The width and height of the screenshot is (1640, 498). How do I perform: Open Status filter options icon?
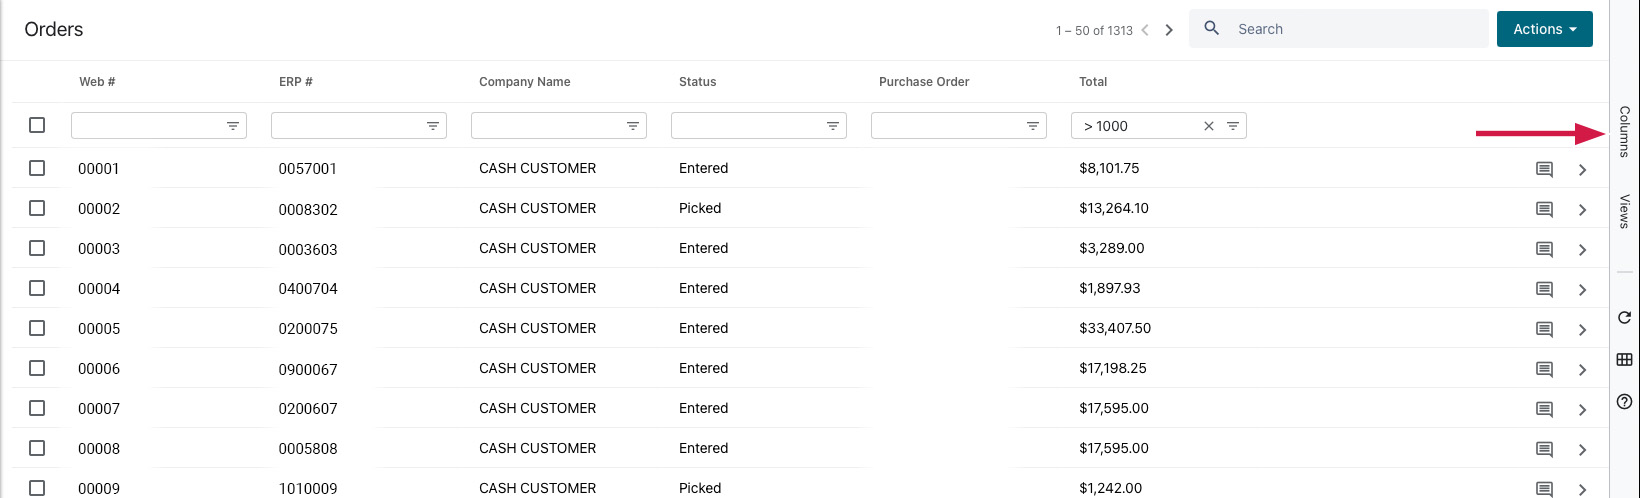pyautogui.click(x=833, y=126)
